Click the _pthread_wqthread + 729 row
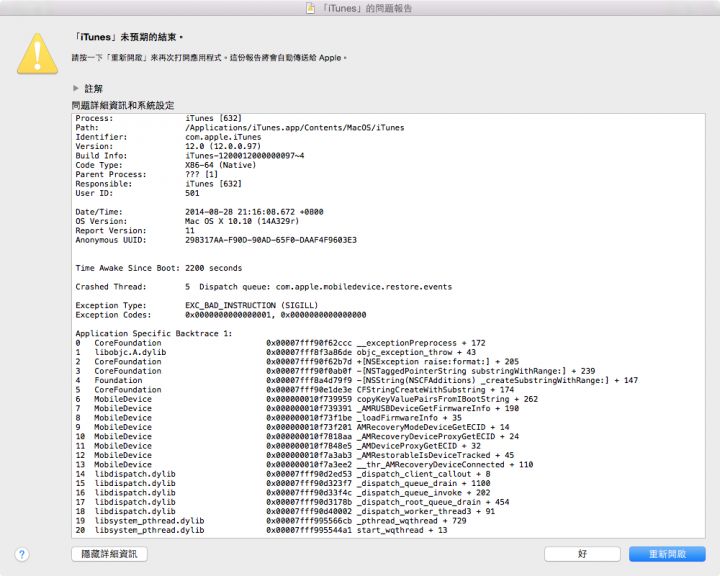 271,521
